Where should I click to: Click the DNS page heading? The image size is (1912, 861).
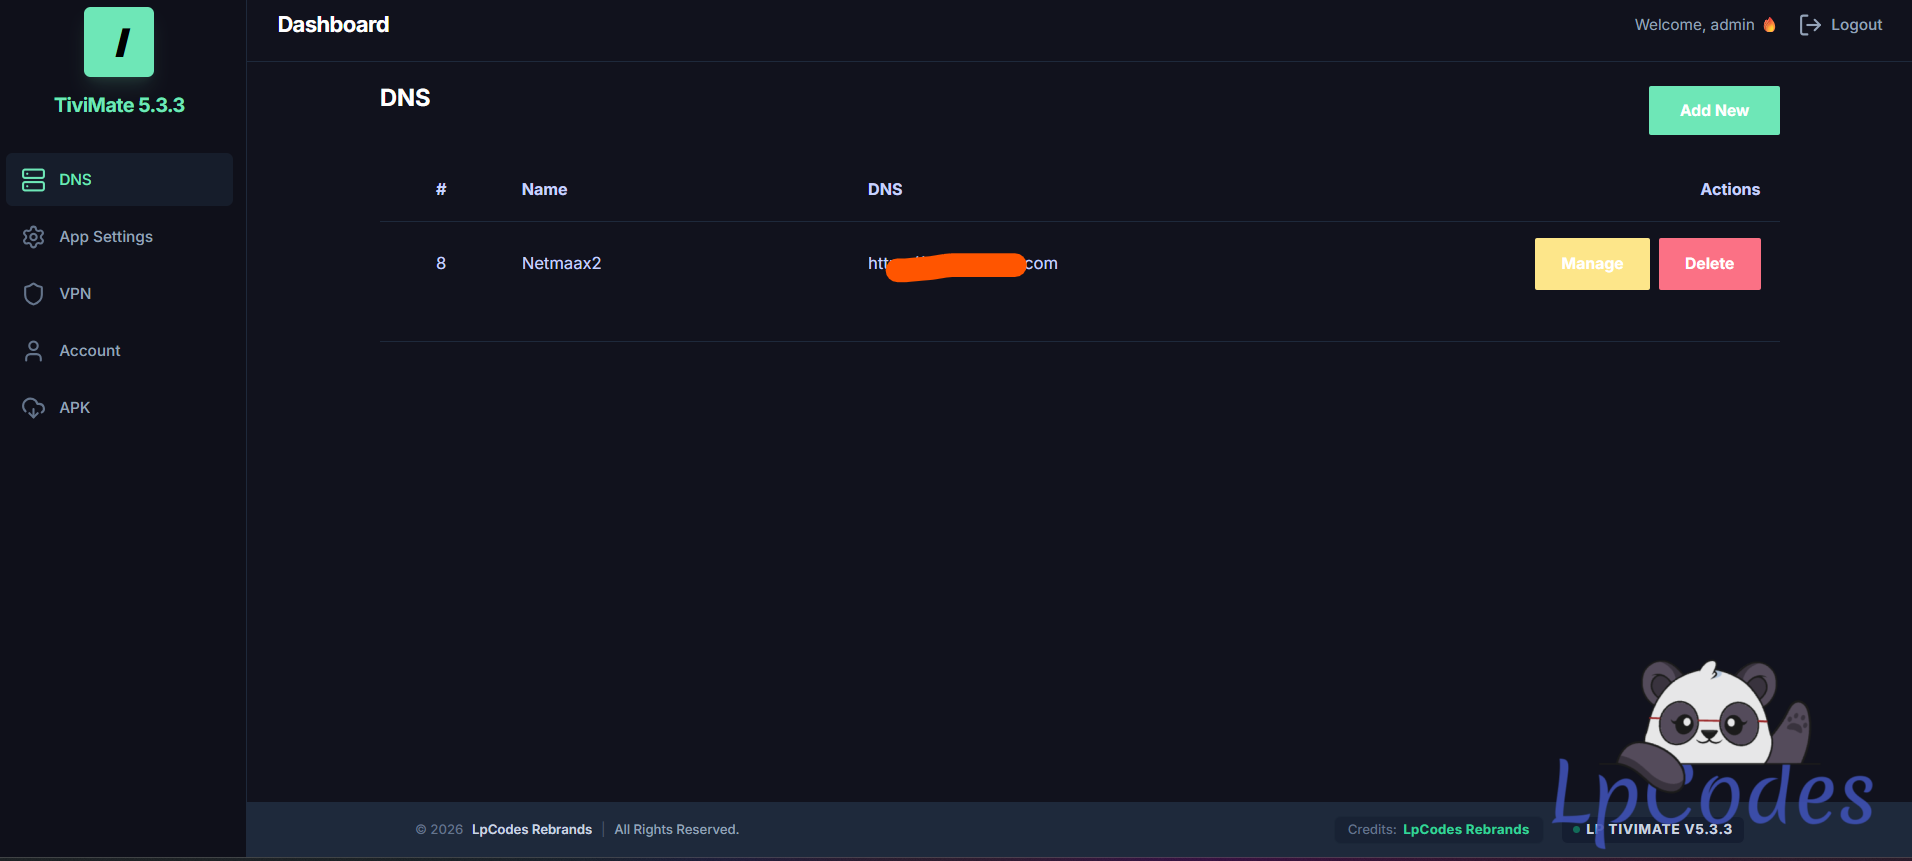pyautogui.click(x=405, y=98)
